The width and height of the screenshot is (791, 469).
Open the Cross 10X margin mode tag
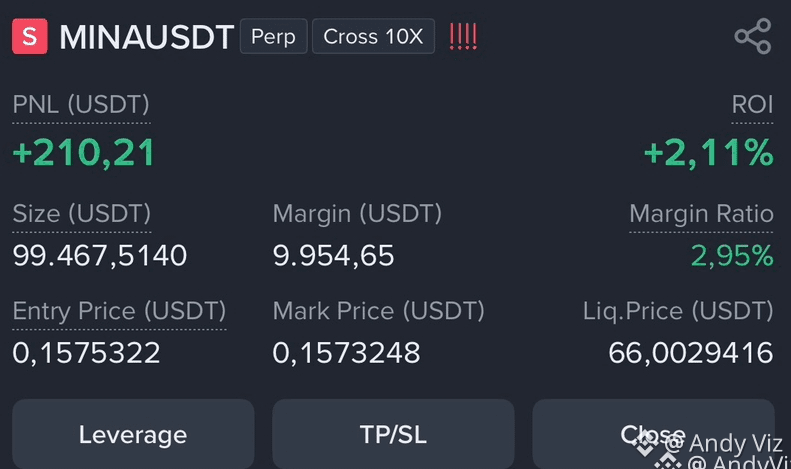coord(373,36)
